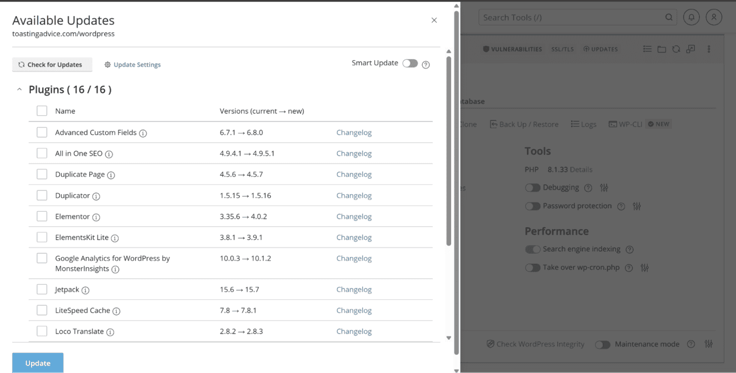Click info icon next to ElementsKit Lite
The image size is (736, 373).
[115, 238]
